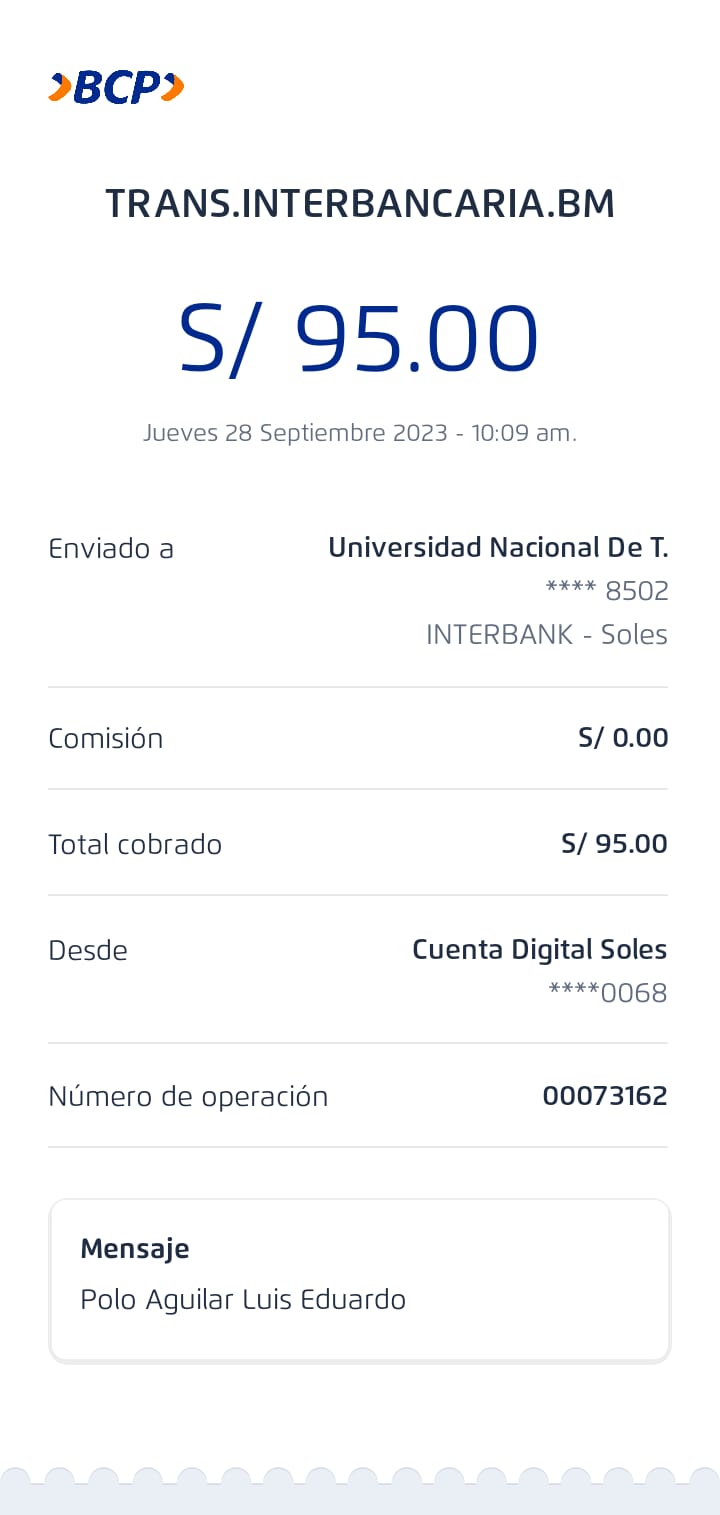Click the Comisión label
Image resolution: width=720 pixels, height=1515 pixels.
coord(105,738)
